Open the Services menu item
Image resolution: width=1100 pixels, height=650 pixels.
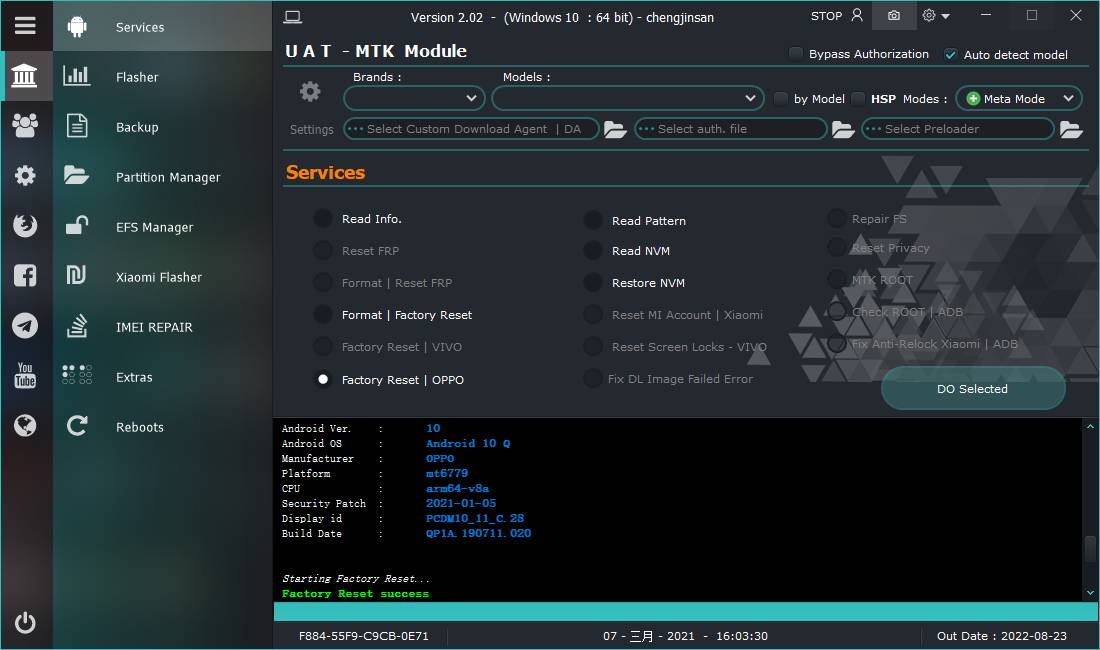click(163, 27)
